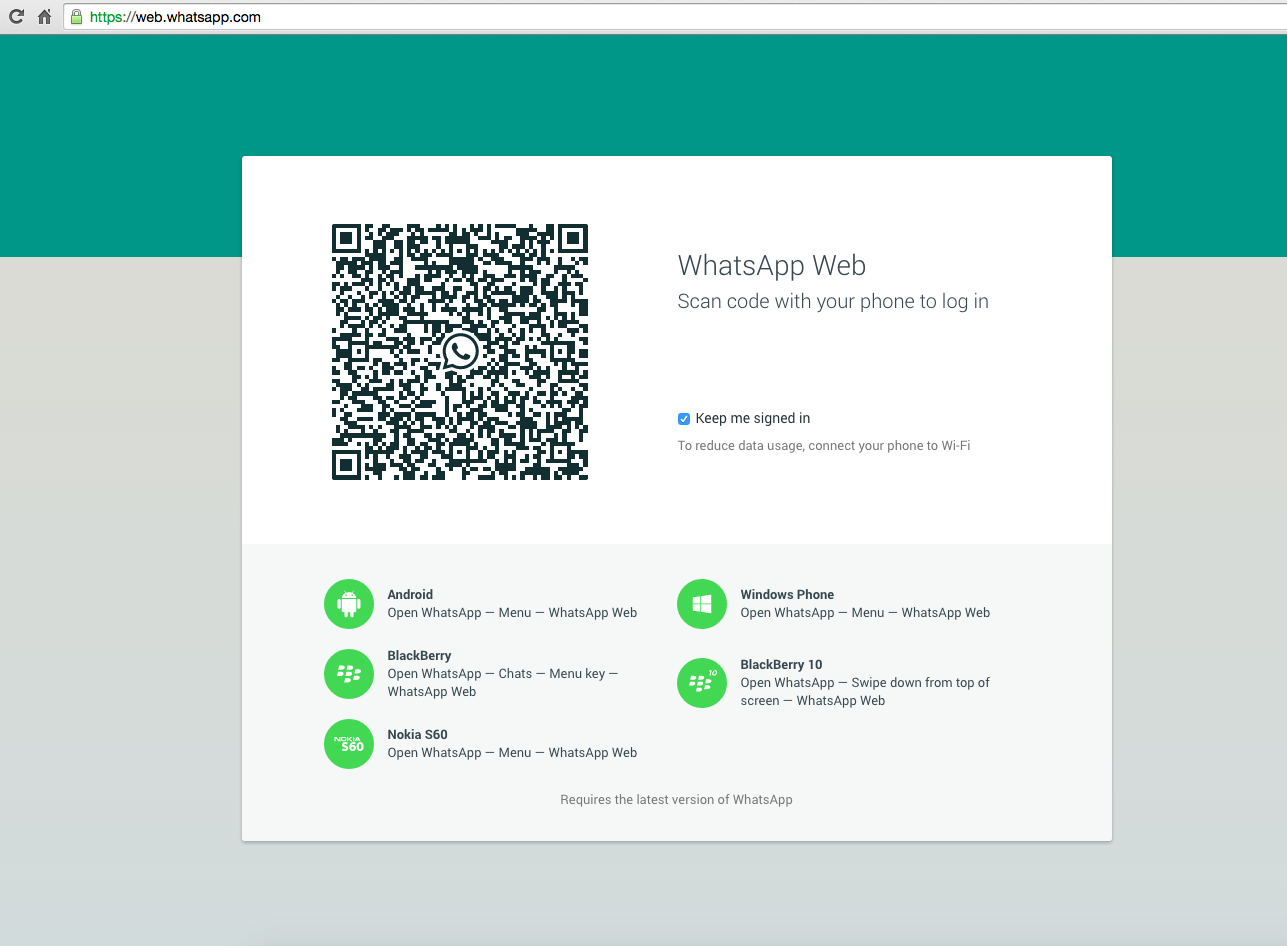Click the BlackBerry 10 heading text
The image size is (1287, 946).
click(x=781, y=665)
